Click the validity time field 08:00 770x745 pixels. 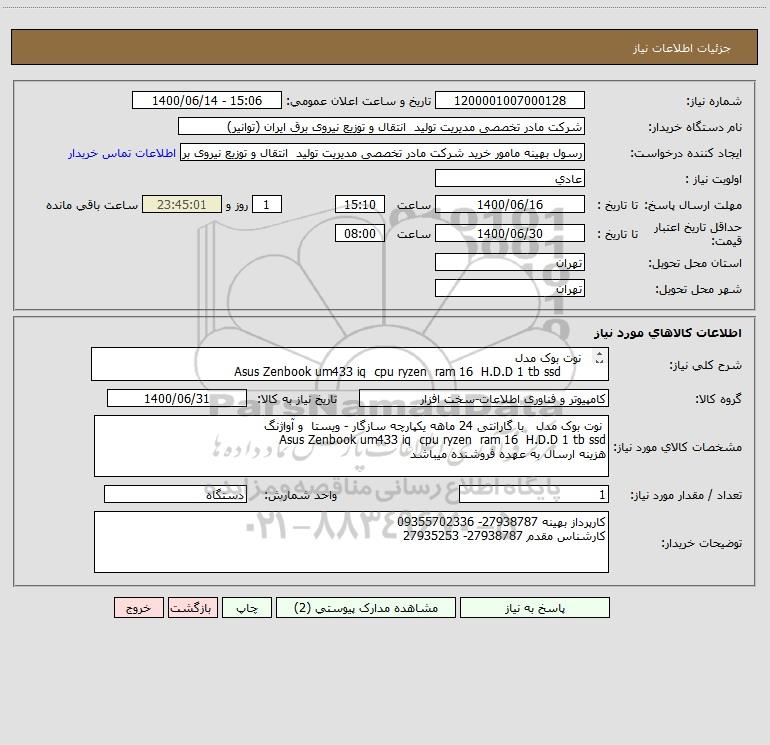[x=359, y=233]
